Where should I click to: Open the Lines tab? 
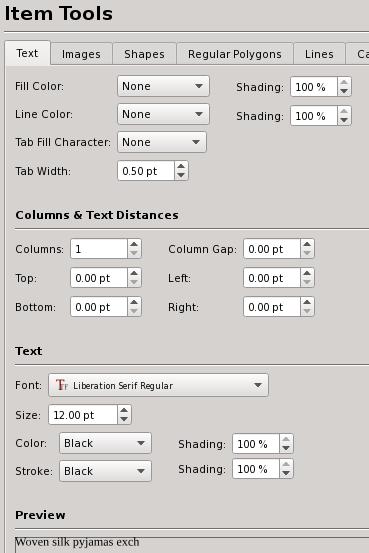(x=319, y=54)
